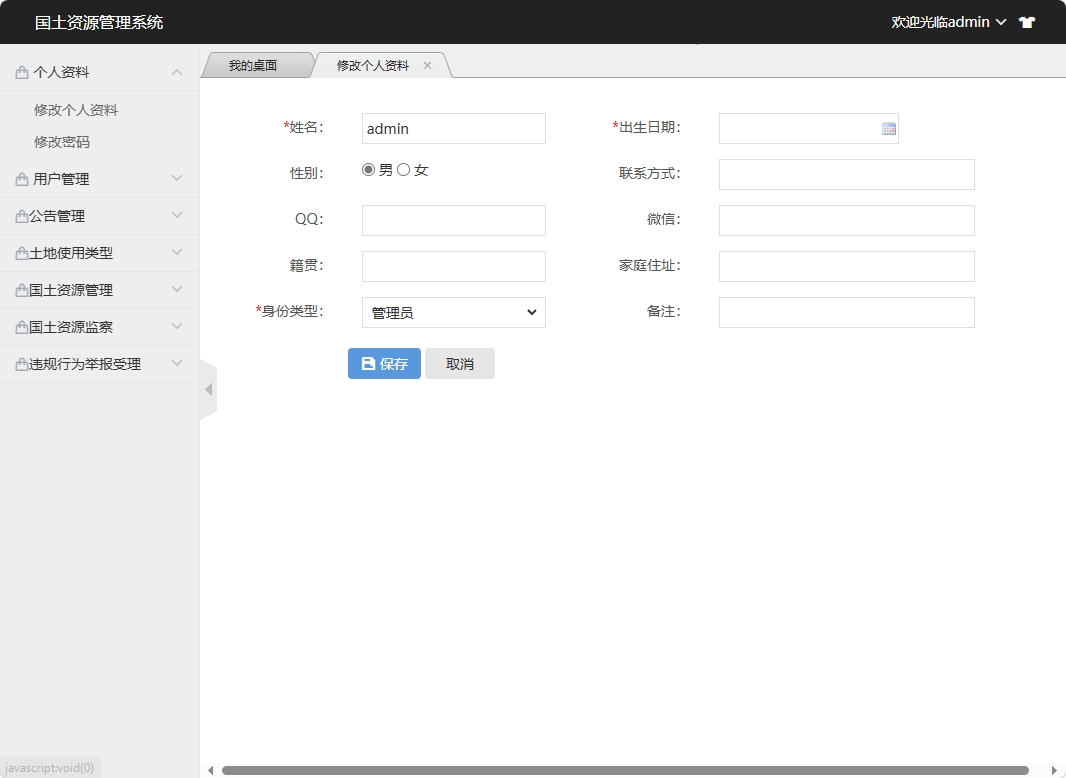Click the horizontal scrollbar at the bottom
The height and width of the screenshot is (778, 1066).
tap(625, 770)
